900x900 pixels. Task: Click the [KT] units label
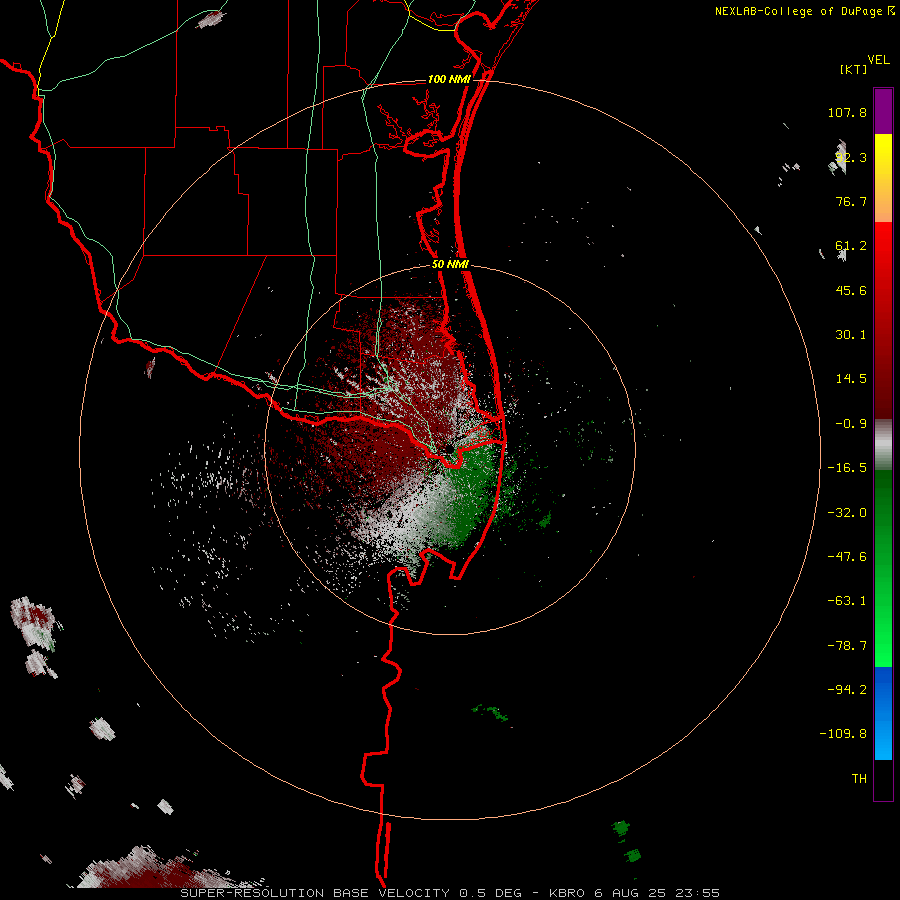click(x=854, y=69)
